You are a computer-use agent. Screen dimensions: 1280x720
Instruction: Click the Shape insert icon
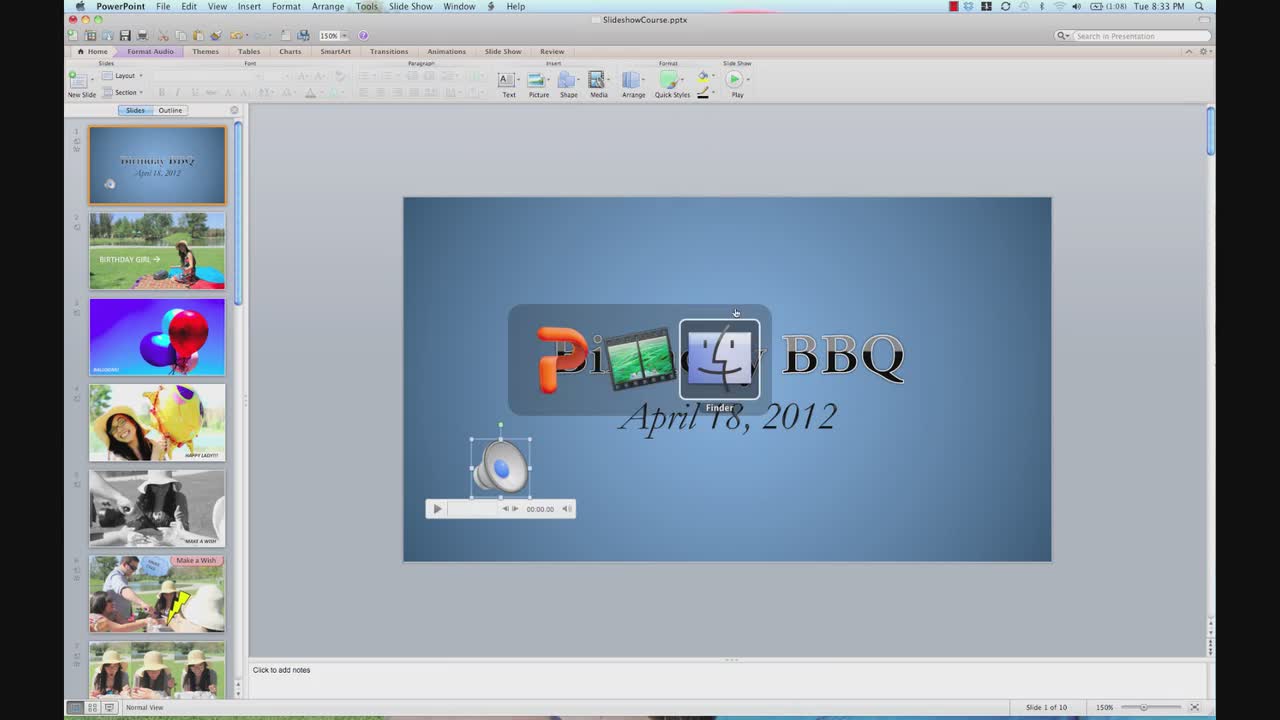pyautogui.click(x=567, y=80)
